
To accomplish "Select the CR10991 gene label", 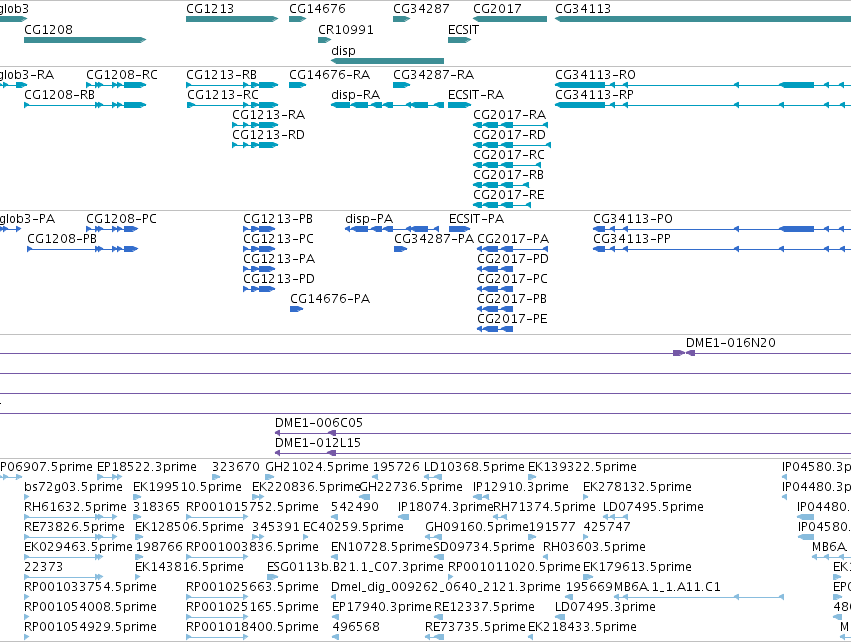I will coord(346,29).
